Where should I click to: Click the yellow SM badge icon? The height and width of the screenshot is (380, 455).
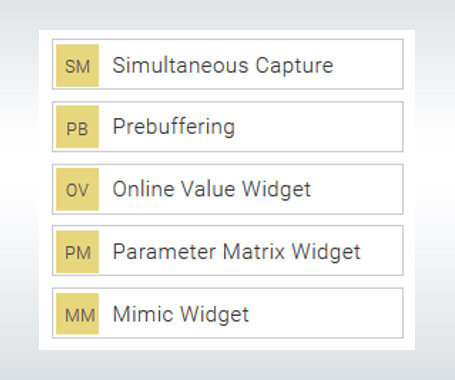pos(77,65)
